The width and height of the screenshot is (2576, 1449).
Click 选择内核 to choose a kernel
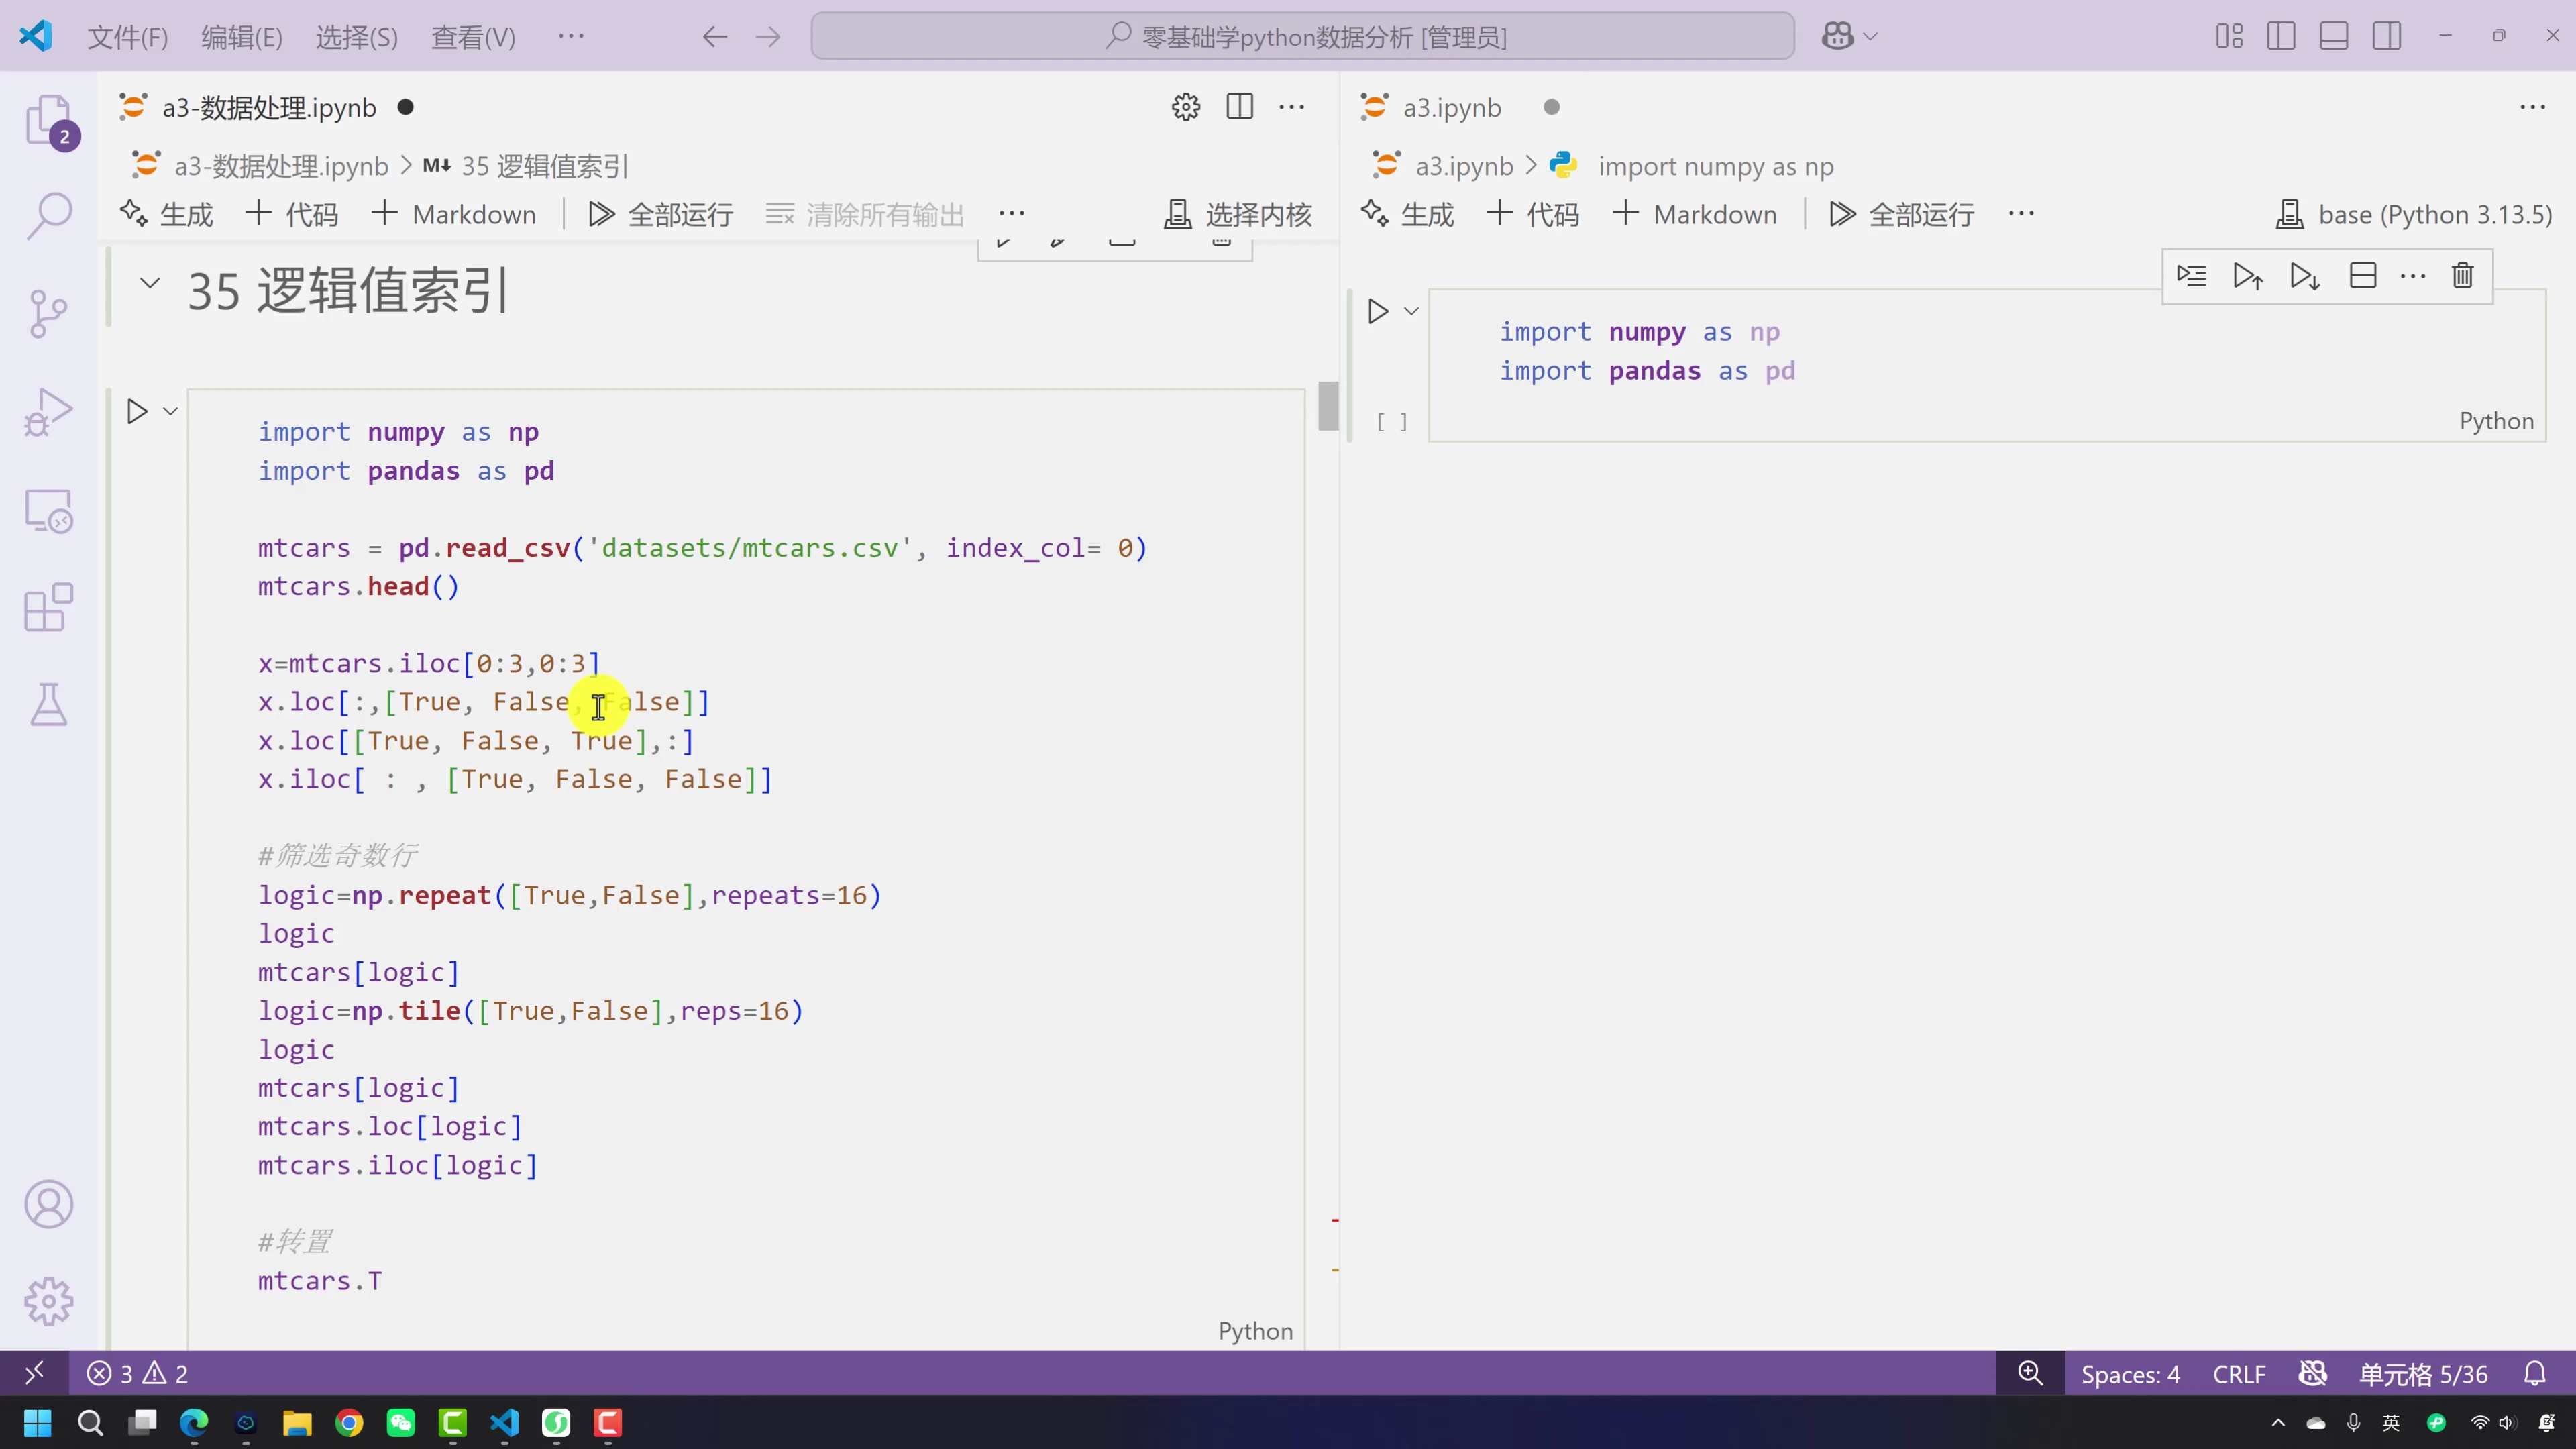click(1239, 214)
